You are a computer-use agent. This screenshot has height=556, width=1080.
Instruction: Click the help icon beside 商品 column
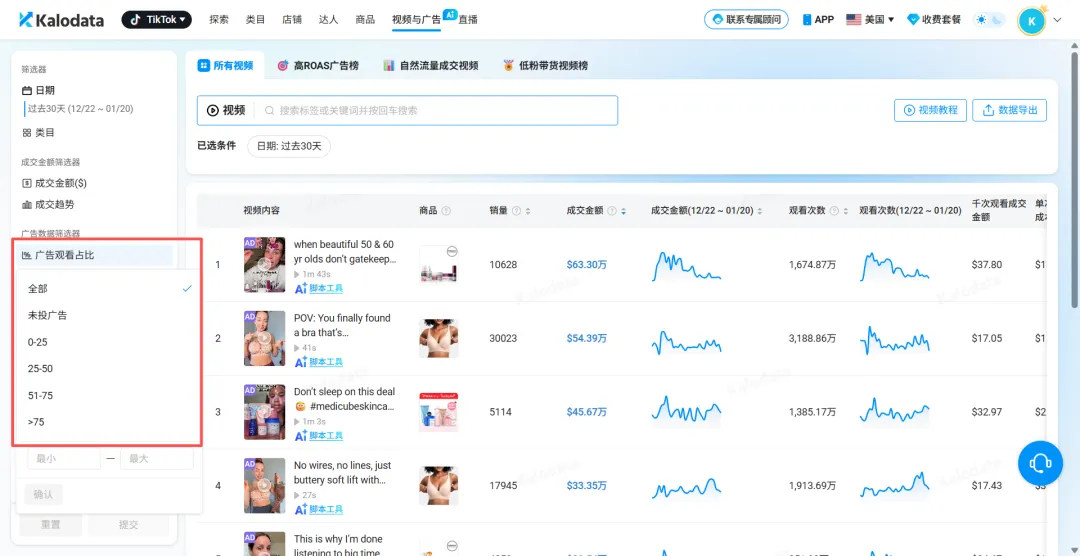pyautogui.click(x=446, y=211)
